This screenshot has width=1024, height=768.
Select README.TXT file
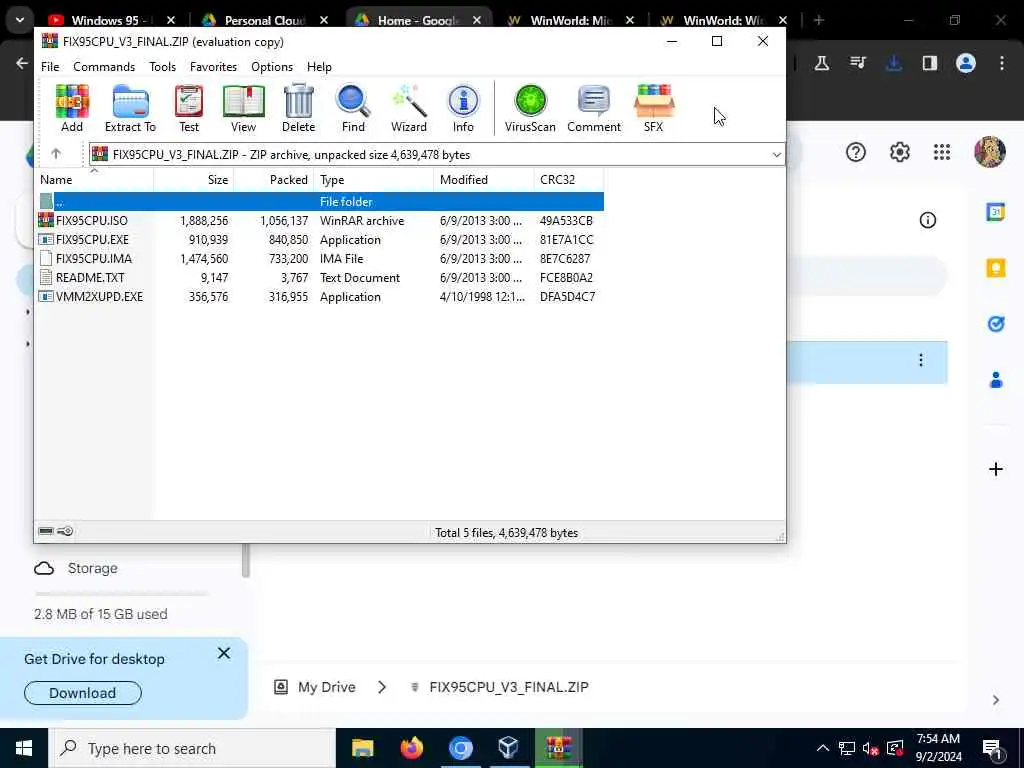coord(319,278)
